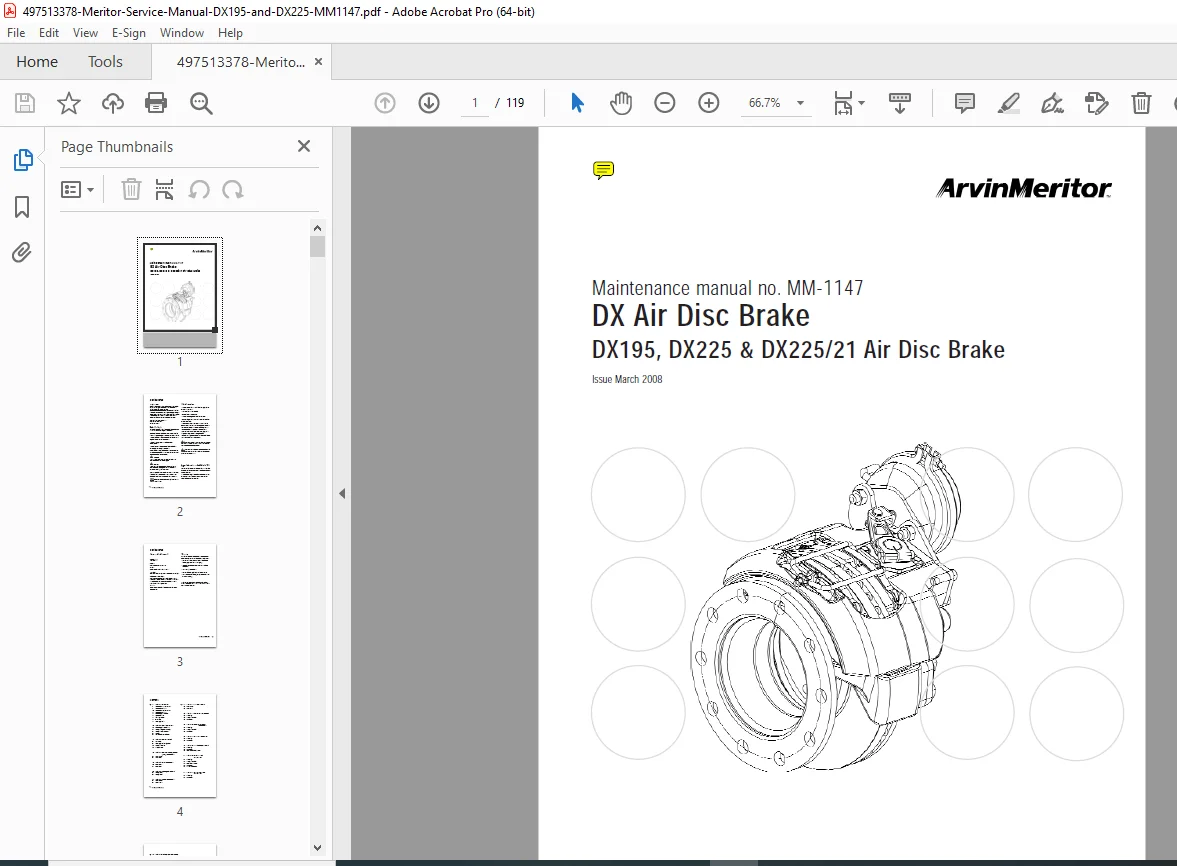
Task: Open the Attachments paperclip panel
Action: pos(22,252)
